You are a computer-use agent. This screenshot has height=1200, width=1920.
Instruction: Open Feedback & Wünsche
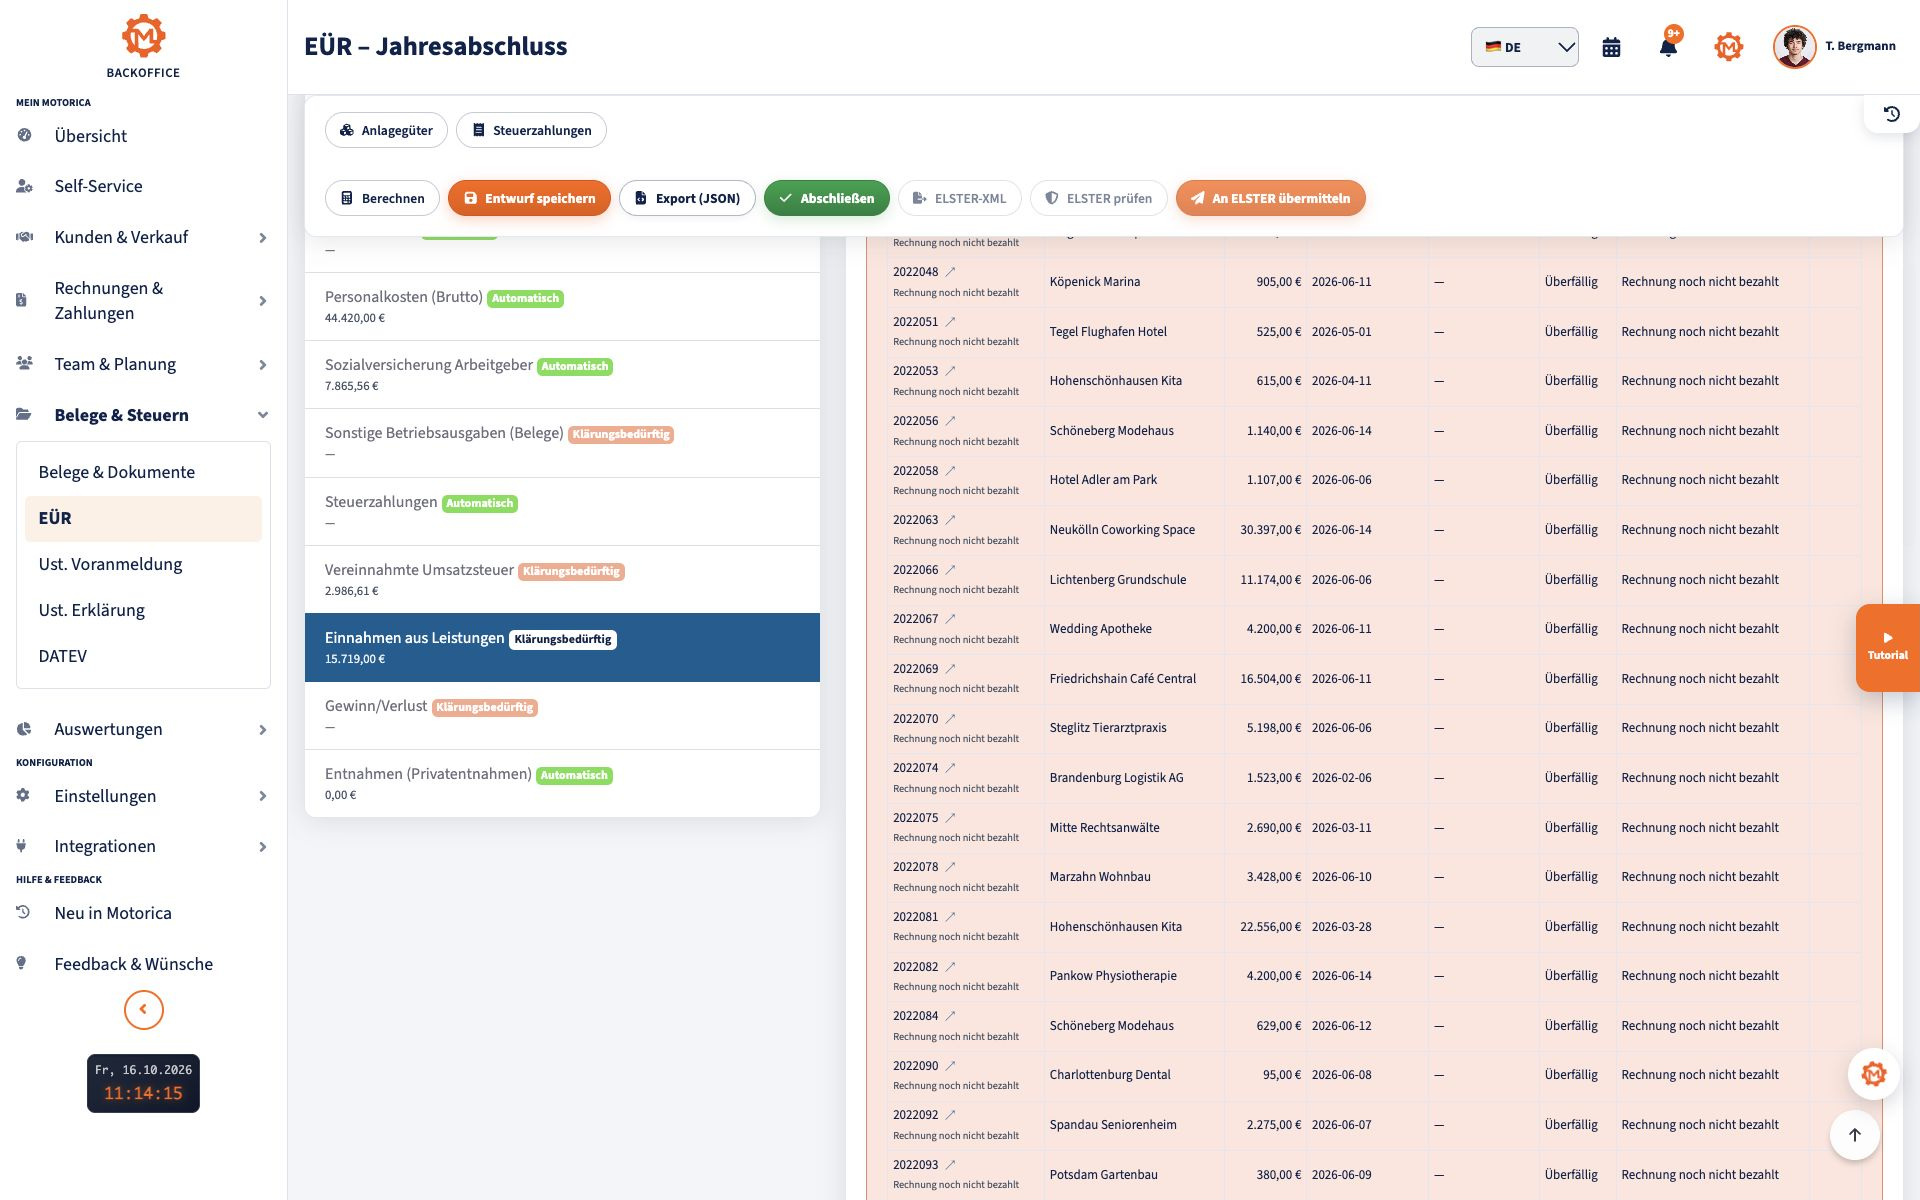pyautogui.click(x=143, y=964)
